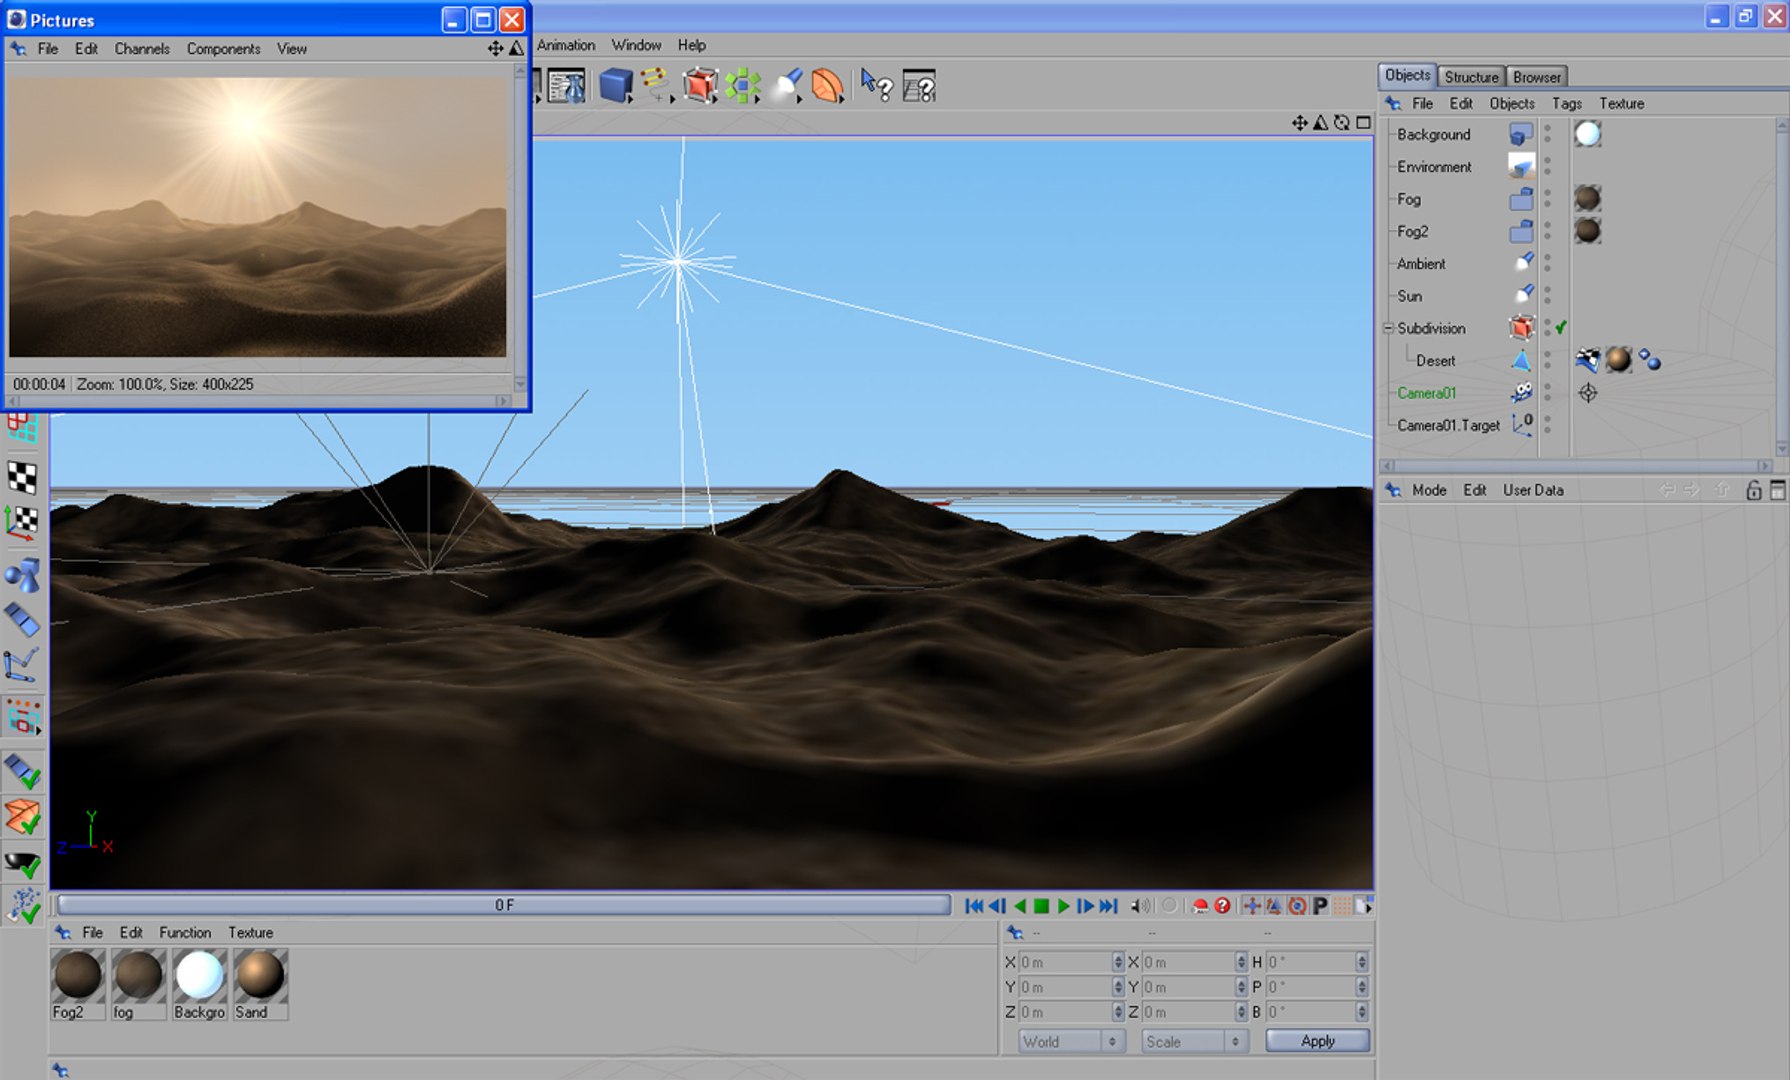
Task: Open the Animation menu
Action: tap(566, 45)
